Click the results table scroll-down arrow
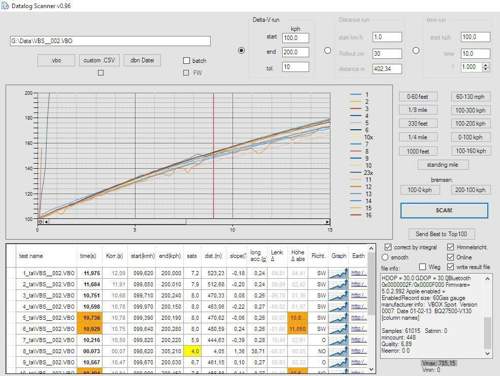This screenshot has height=376, width=500. 371,369
